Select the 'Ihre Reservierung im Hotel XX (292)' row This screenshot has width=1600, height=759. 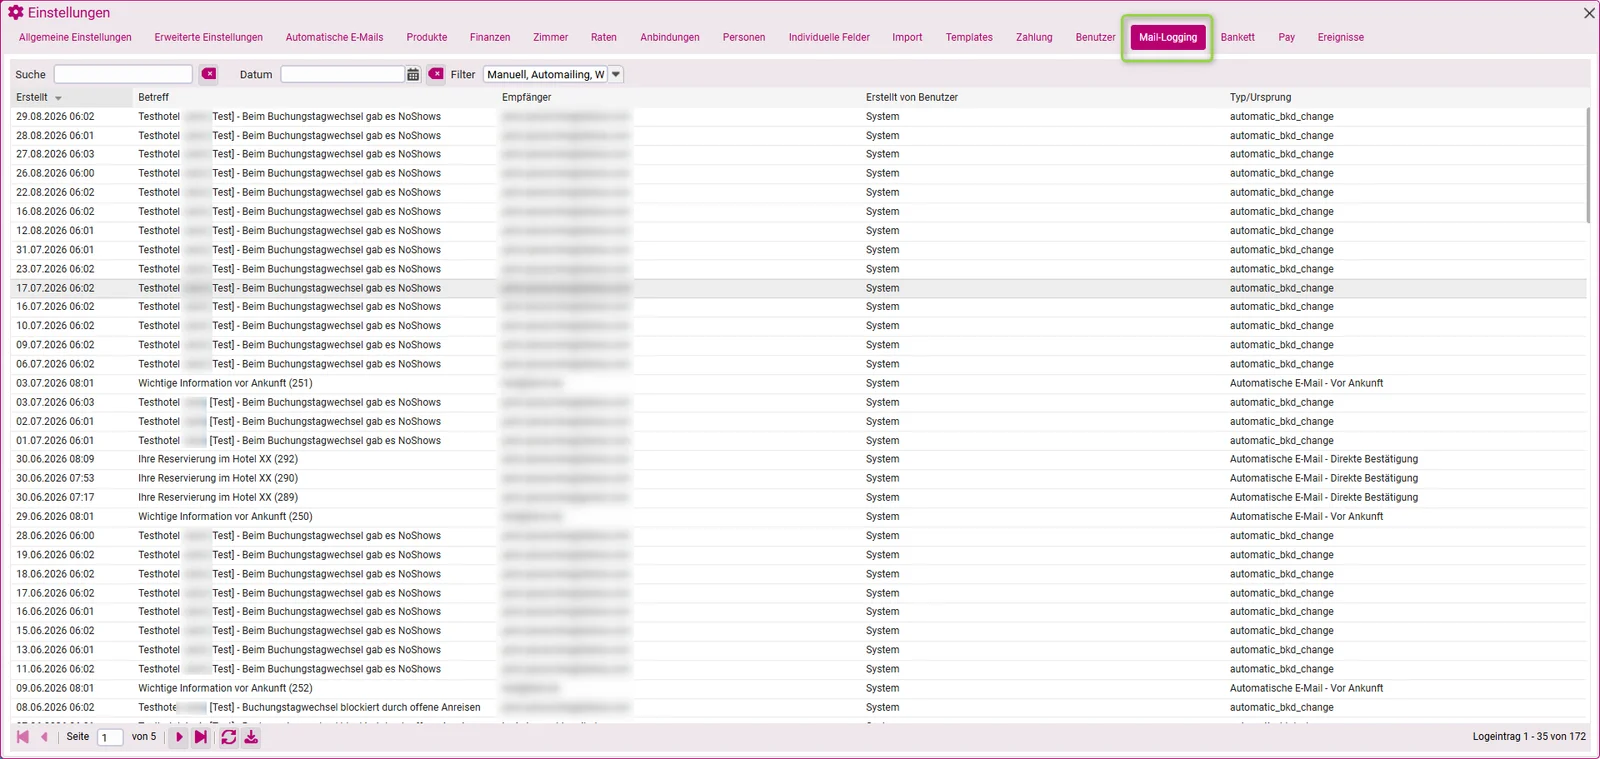click(x=799, y=460)
